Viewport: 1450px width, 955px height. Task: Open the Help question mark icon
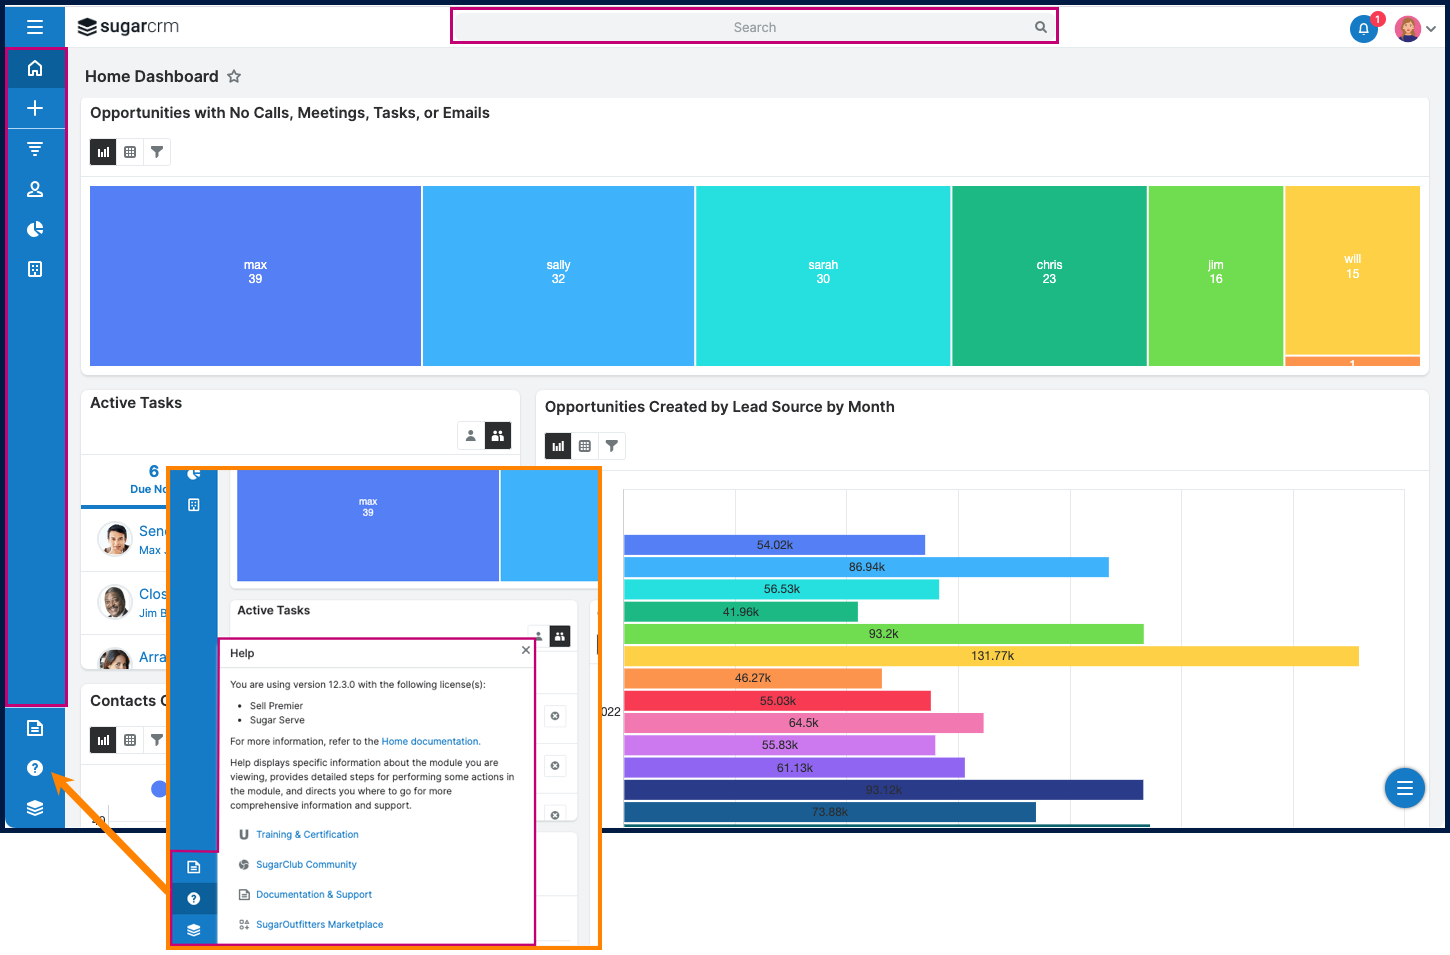click(x=35, y=768)
